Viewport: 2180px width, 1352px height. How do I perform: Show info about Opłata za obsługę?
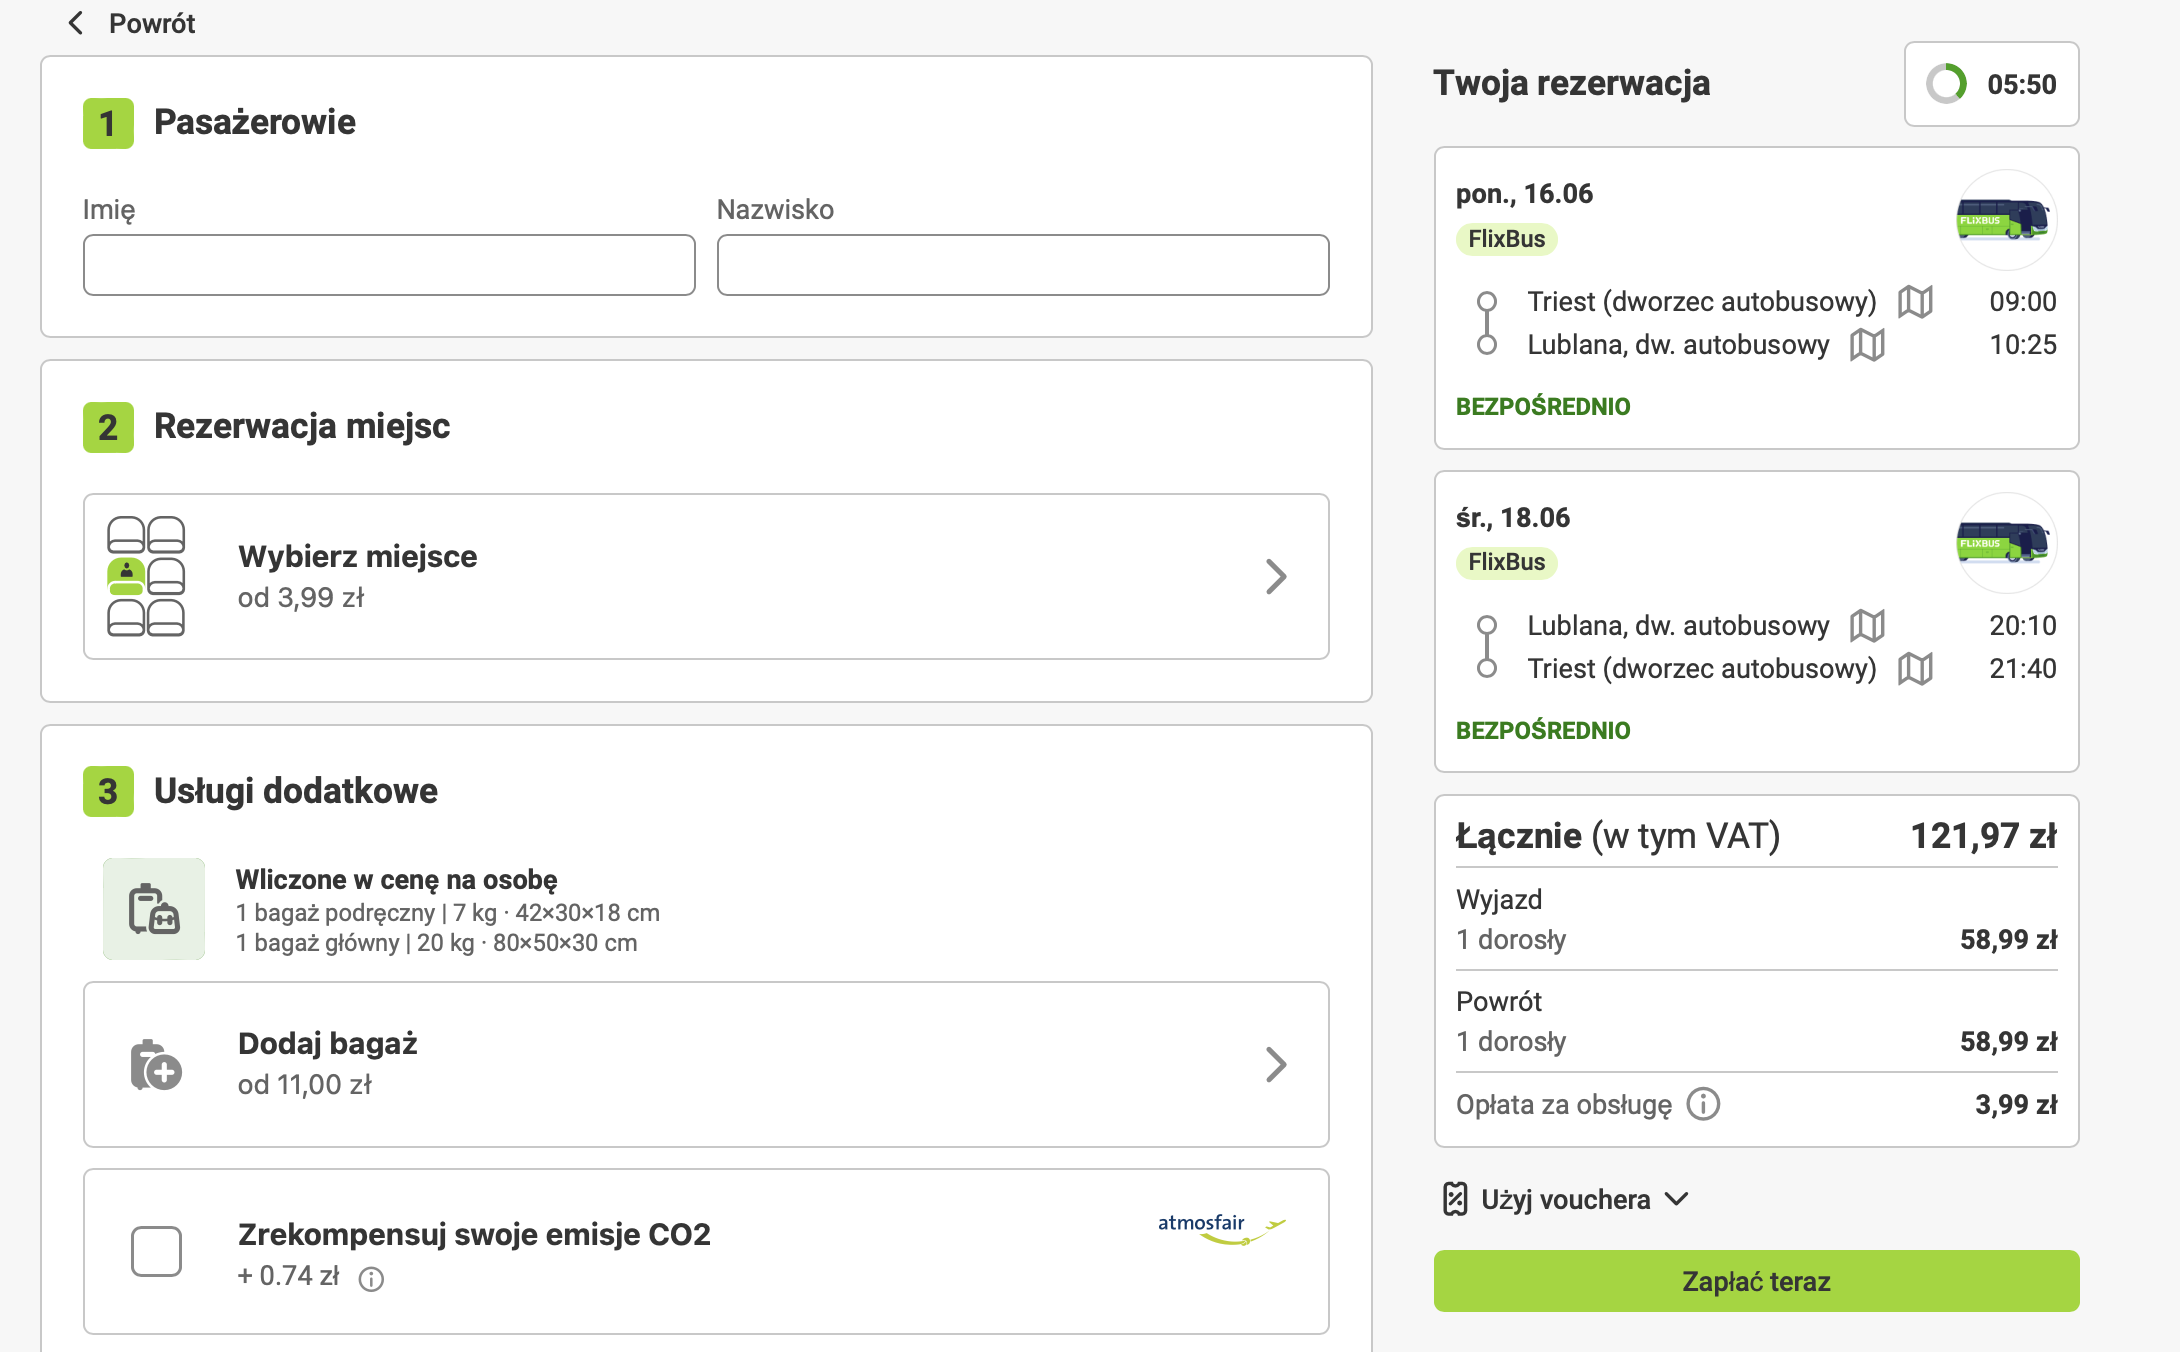click(1703, 1104)
